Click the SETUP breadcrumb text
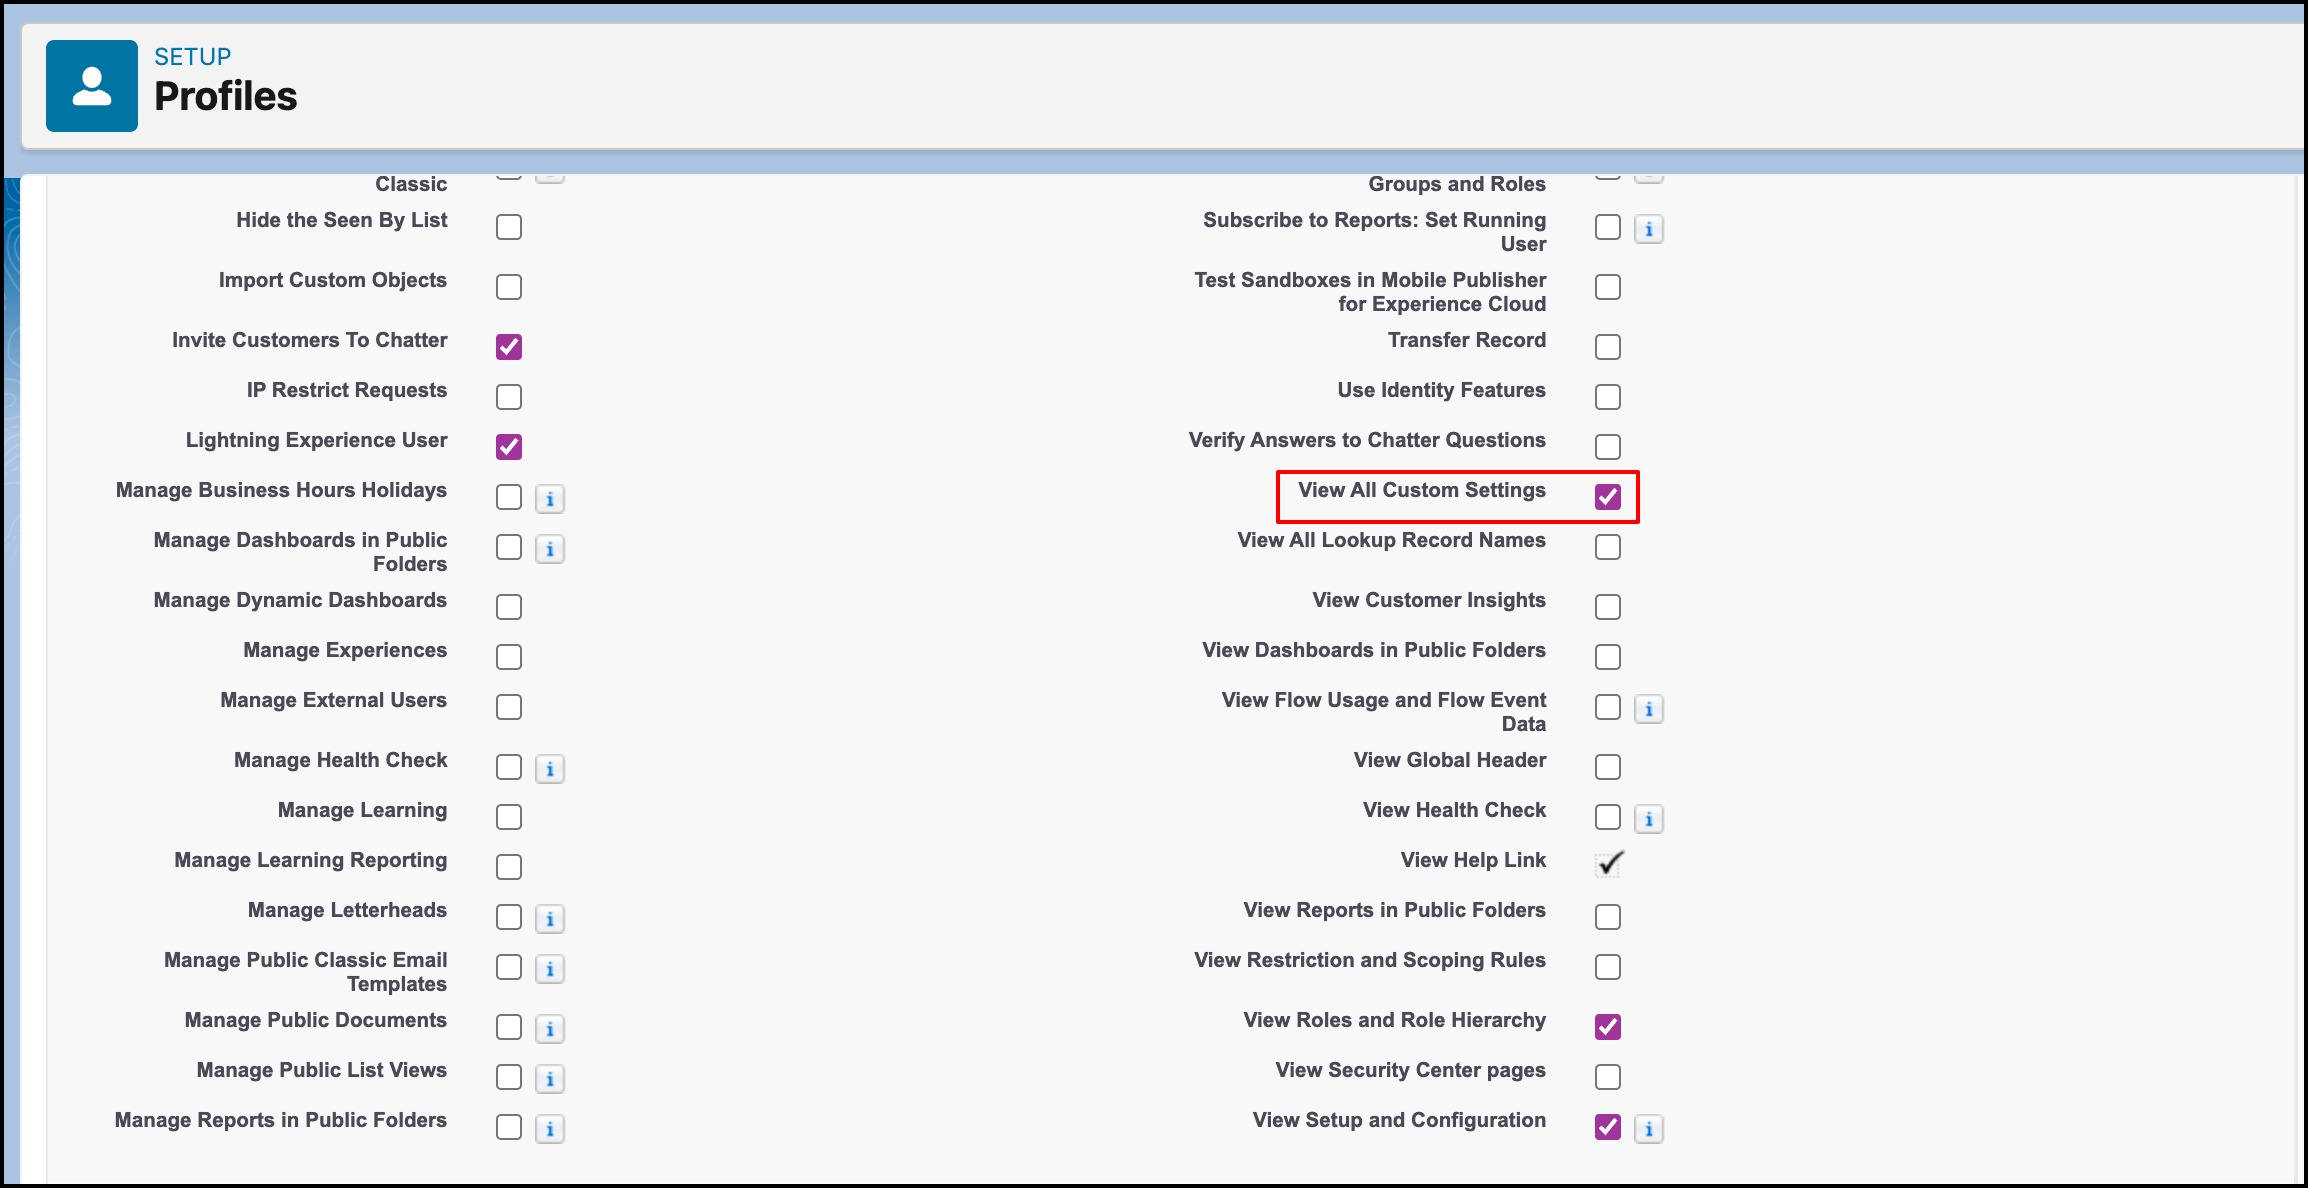Image resolution: width=2308 pixels, height=1188 pixels. pyautogui.click(x=192, y=57)
